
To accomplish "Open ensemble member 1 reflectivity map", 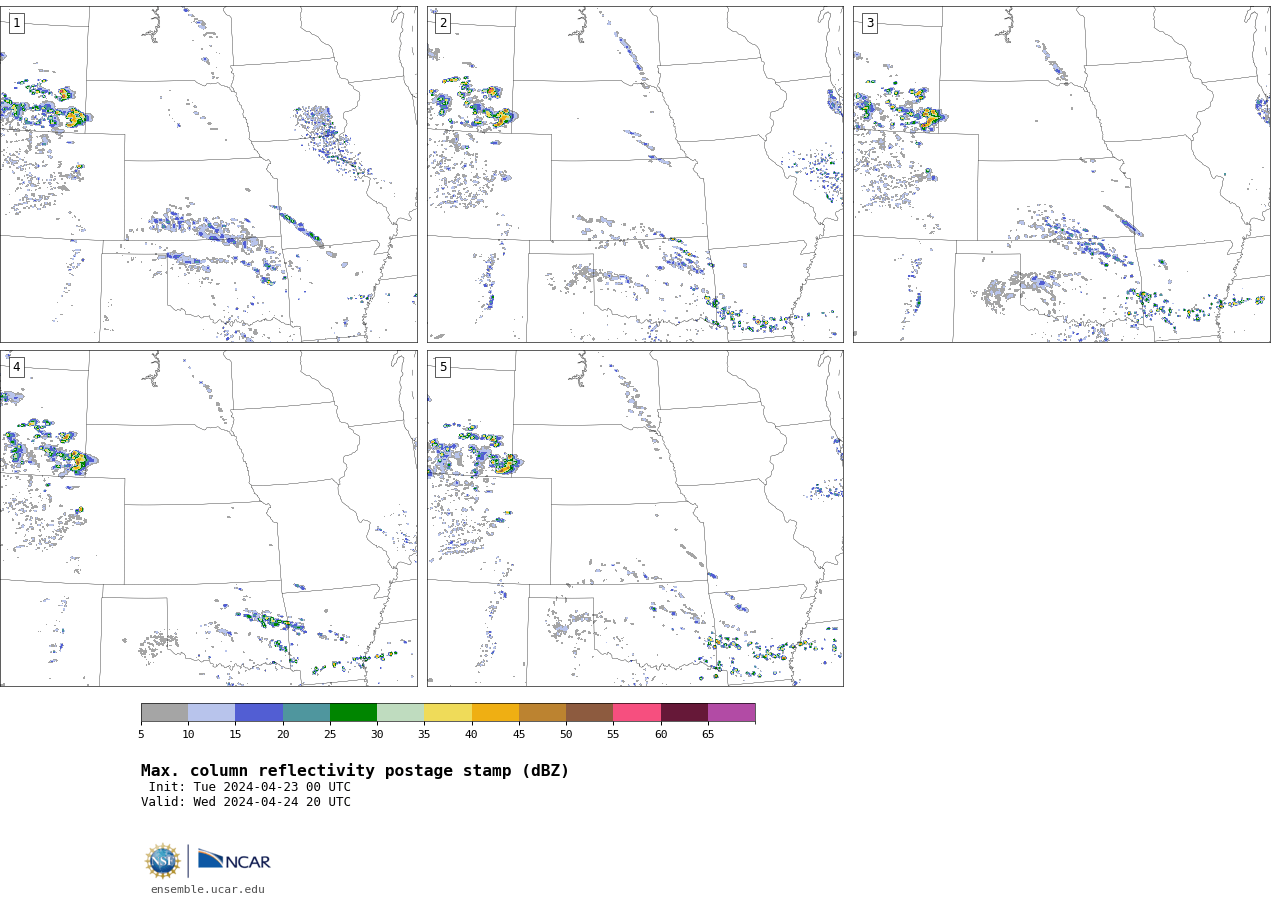I will click(x=209, y=174).
